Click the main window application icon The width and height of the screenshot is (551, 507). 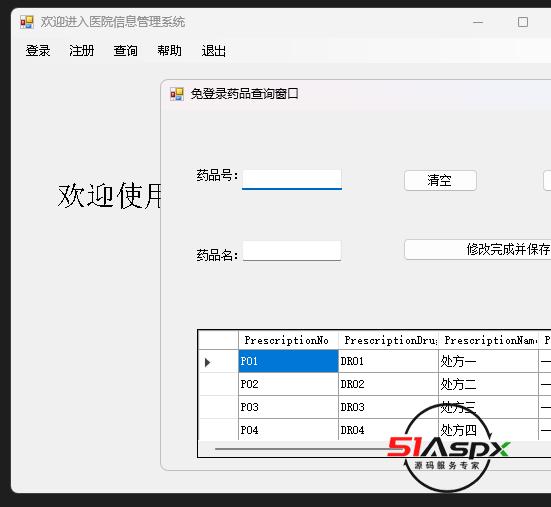coord(27,22)
